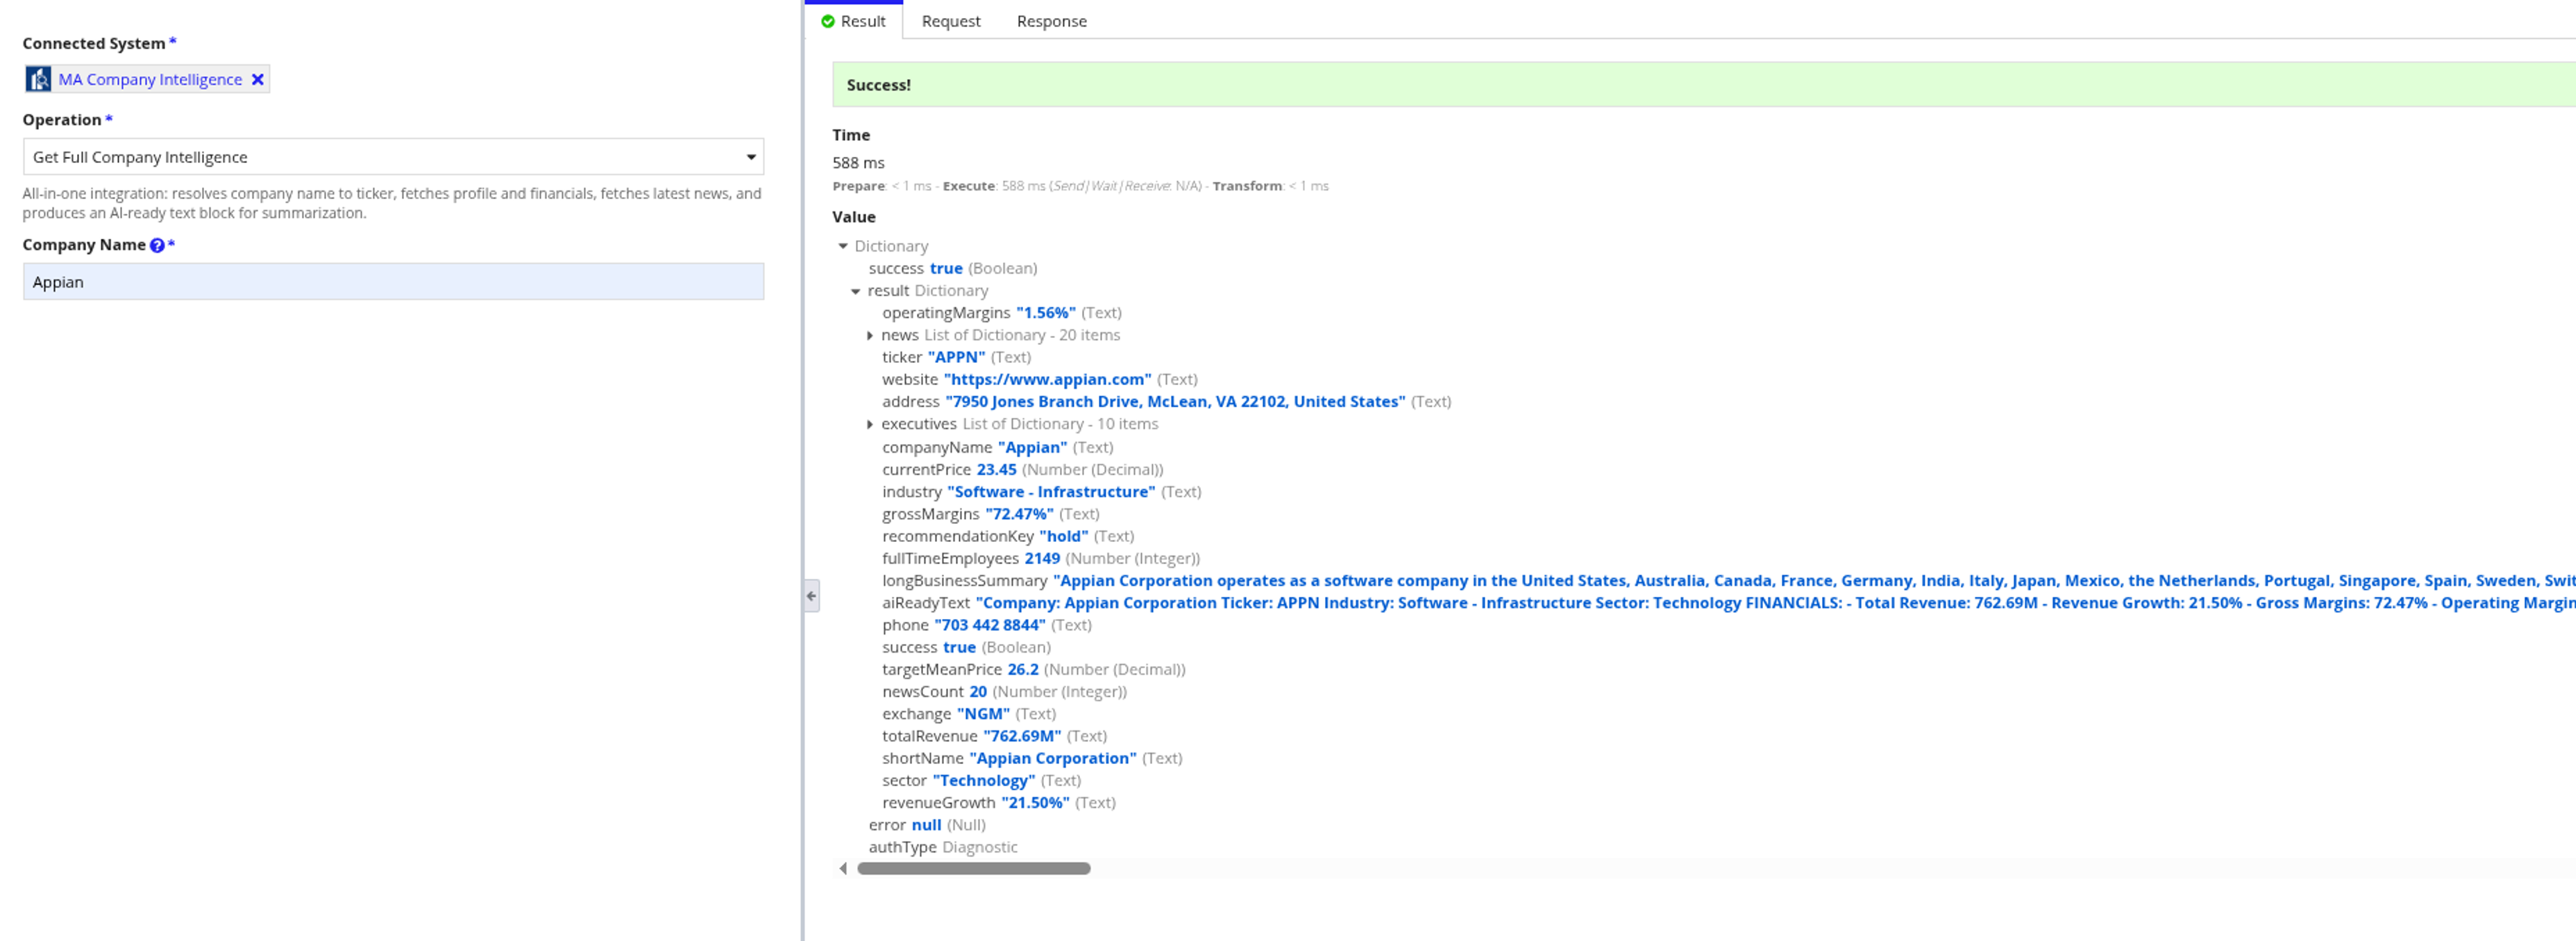2576x941 pixels.
Task: Open the Company Name help tooltip icon
Action: coord(157,245)
